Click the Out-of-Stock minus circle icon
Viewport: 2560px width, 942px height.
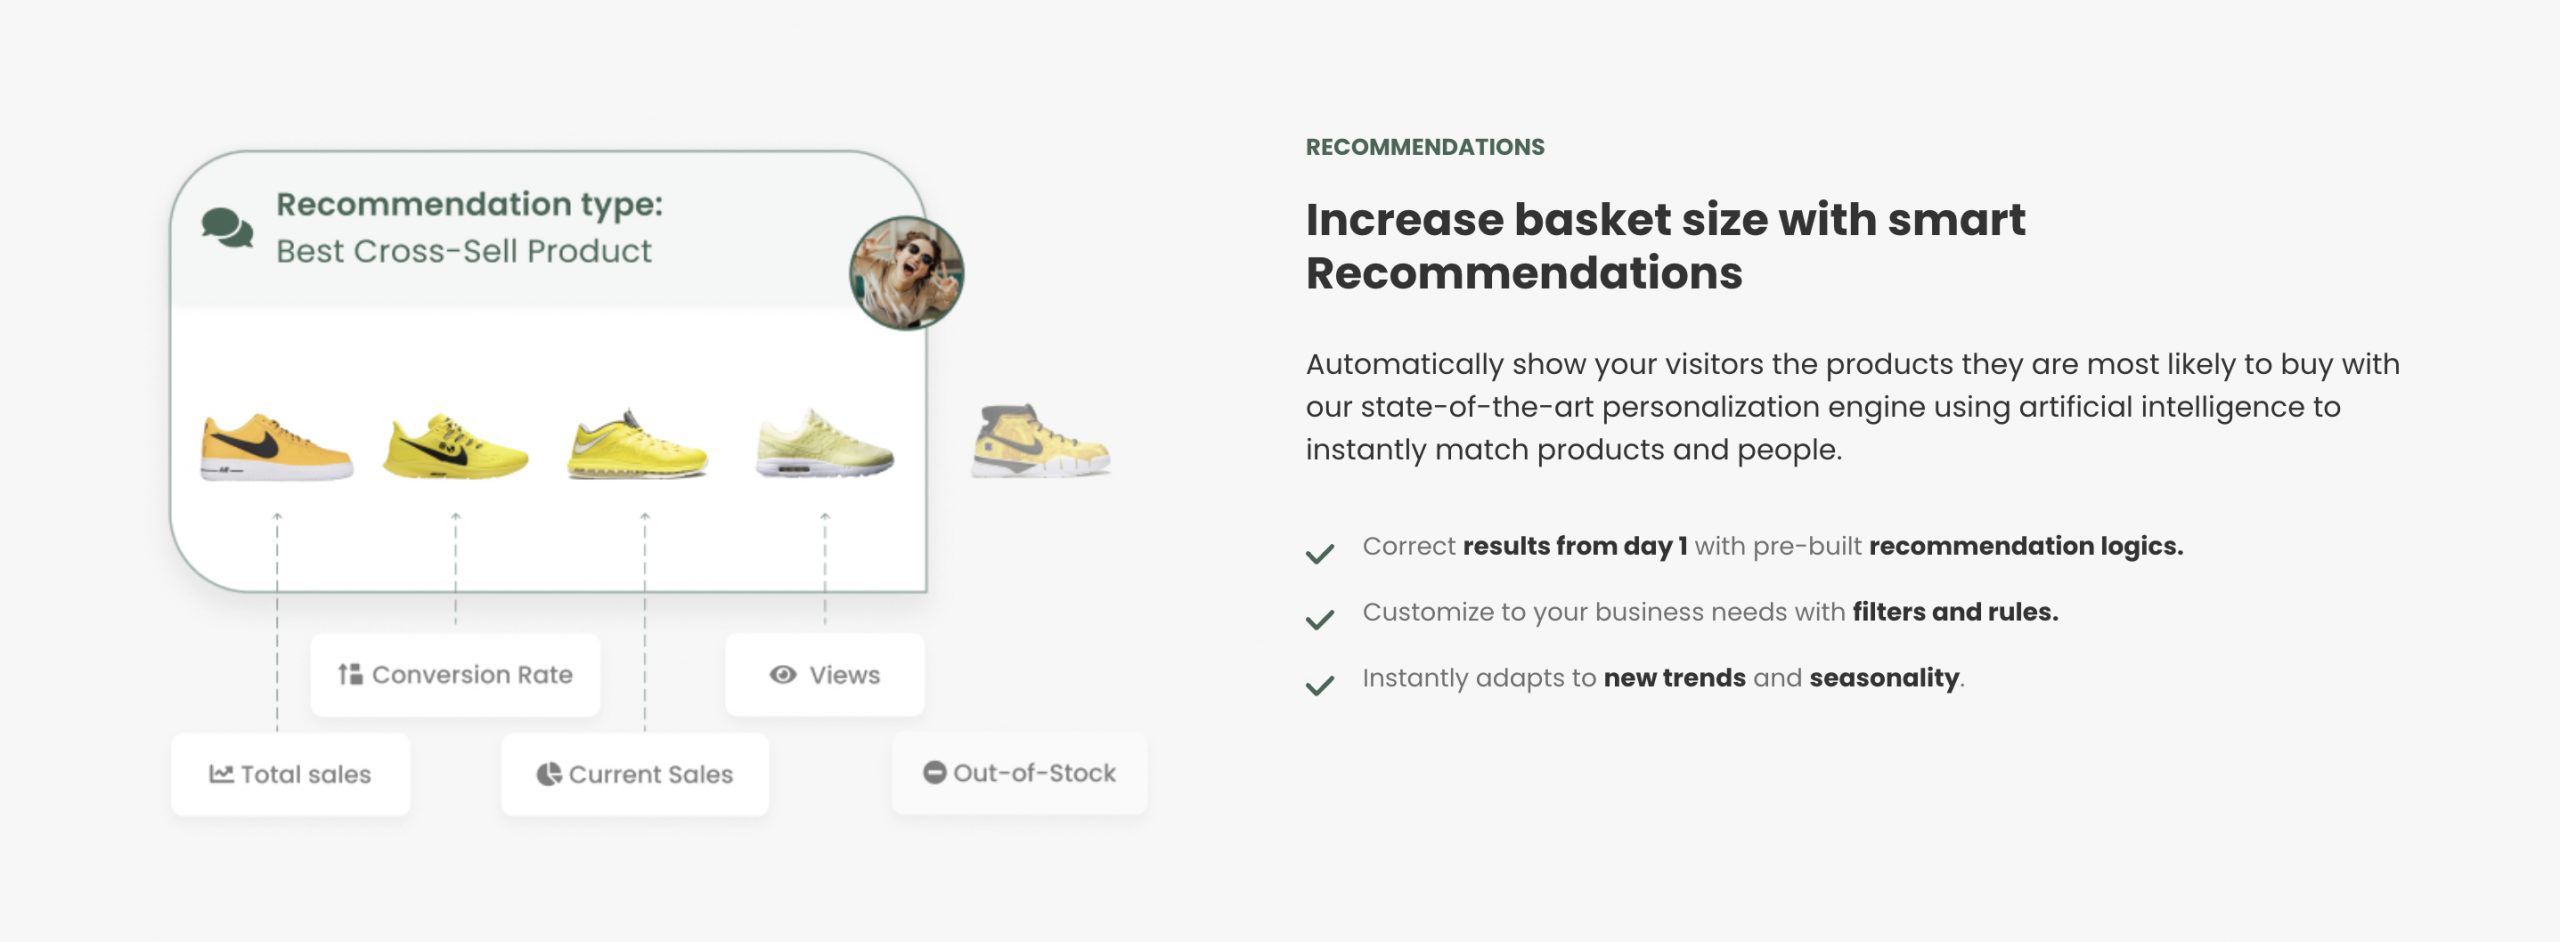click(934, 773)
